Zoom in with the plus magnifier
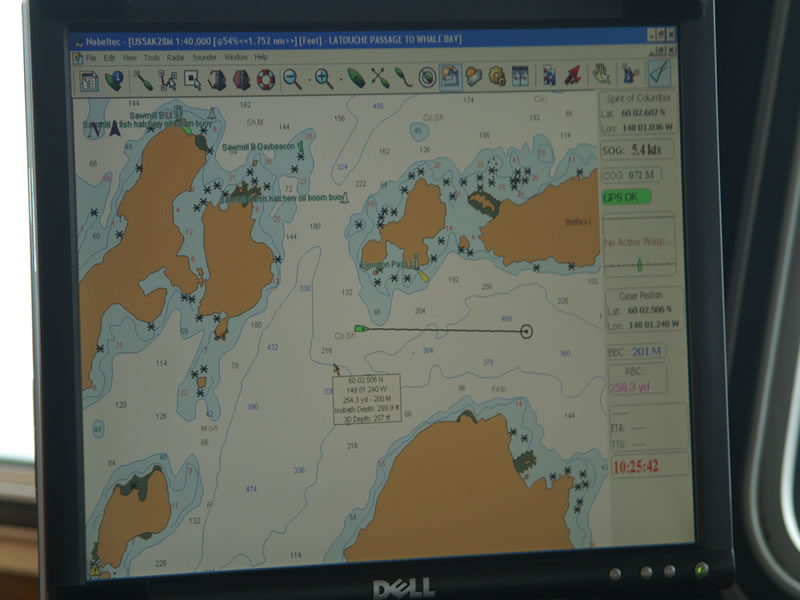This screenshot has height=600, width=800. [x=324, y=79]
